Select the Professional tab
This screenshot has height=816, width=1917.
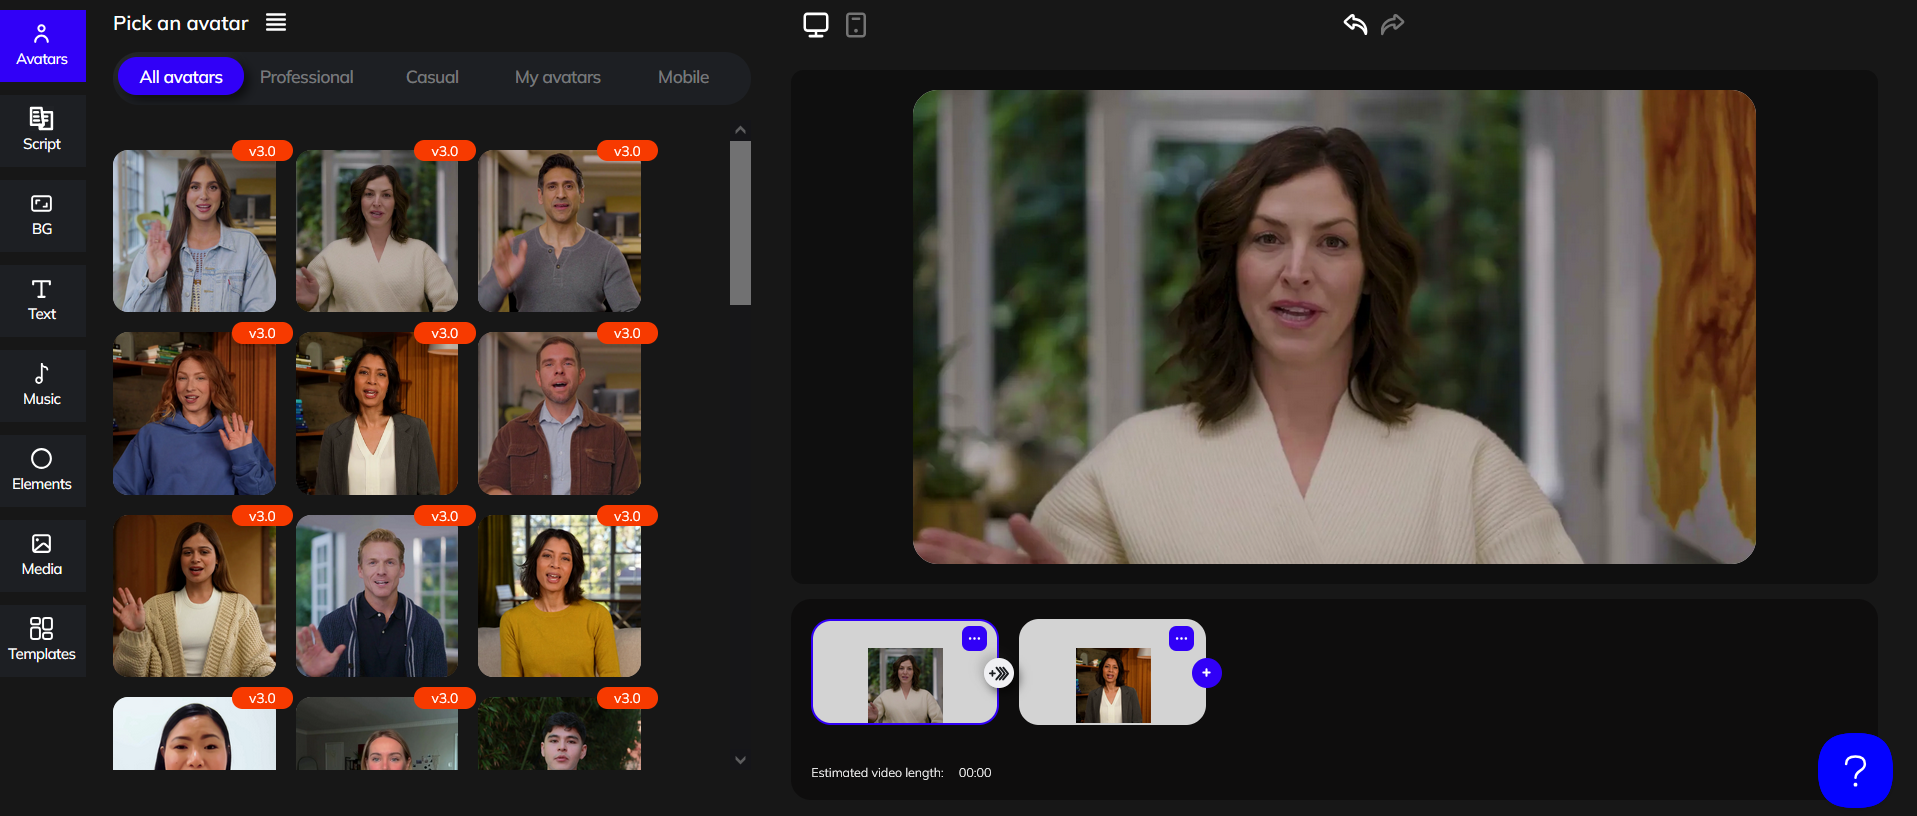tap(307, 77)
